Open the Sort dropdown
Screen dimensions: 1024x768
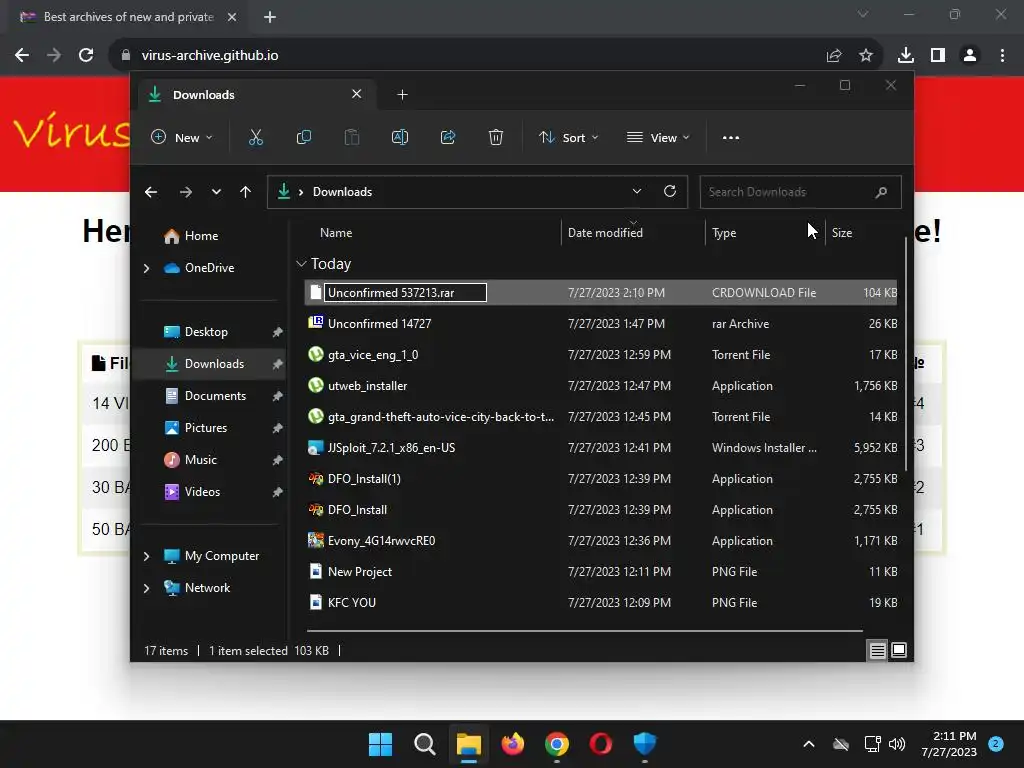pos(568,138)
